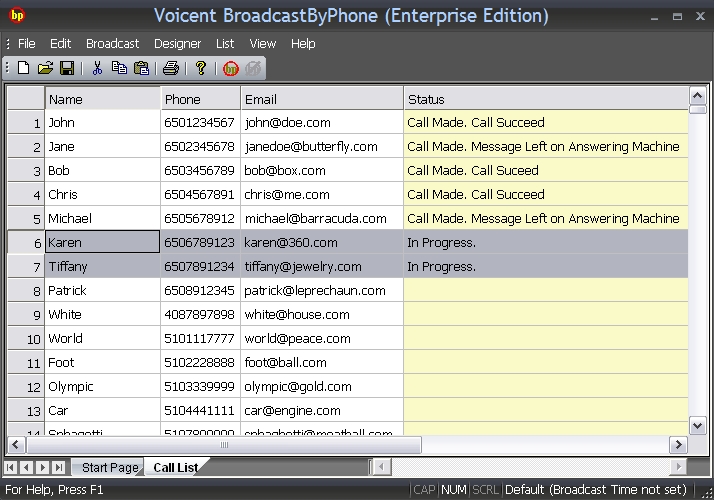Click the tab bar scroll left arrow

tap(382, 467)
